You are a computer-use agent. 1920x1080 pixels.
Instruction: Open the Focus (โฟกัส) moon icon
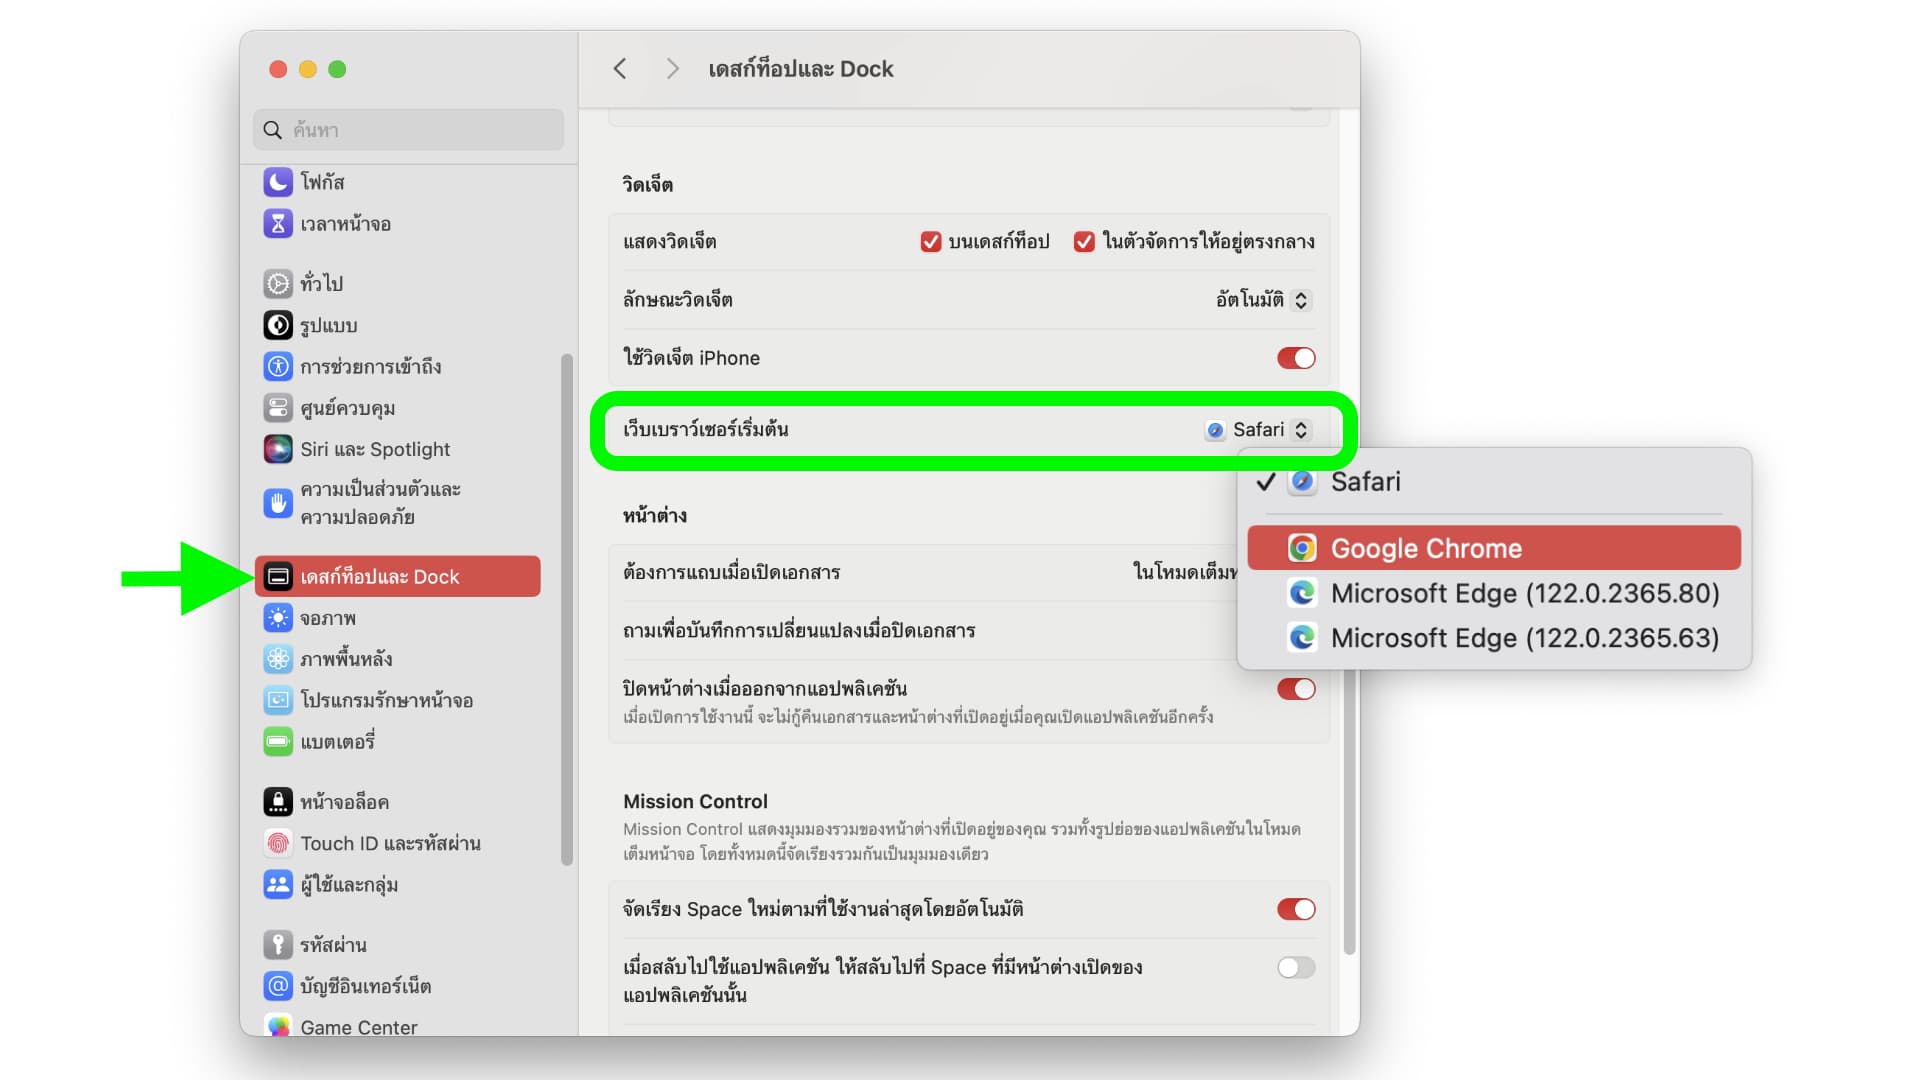(278, 182)
